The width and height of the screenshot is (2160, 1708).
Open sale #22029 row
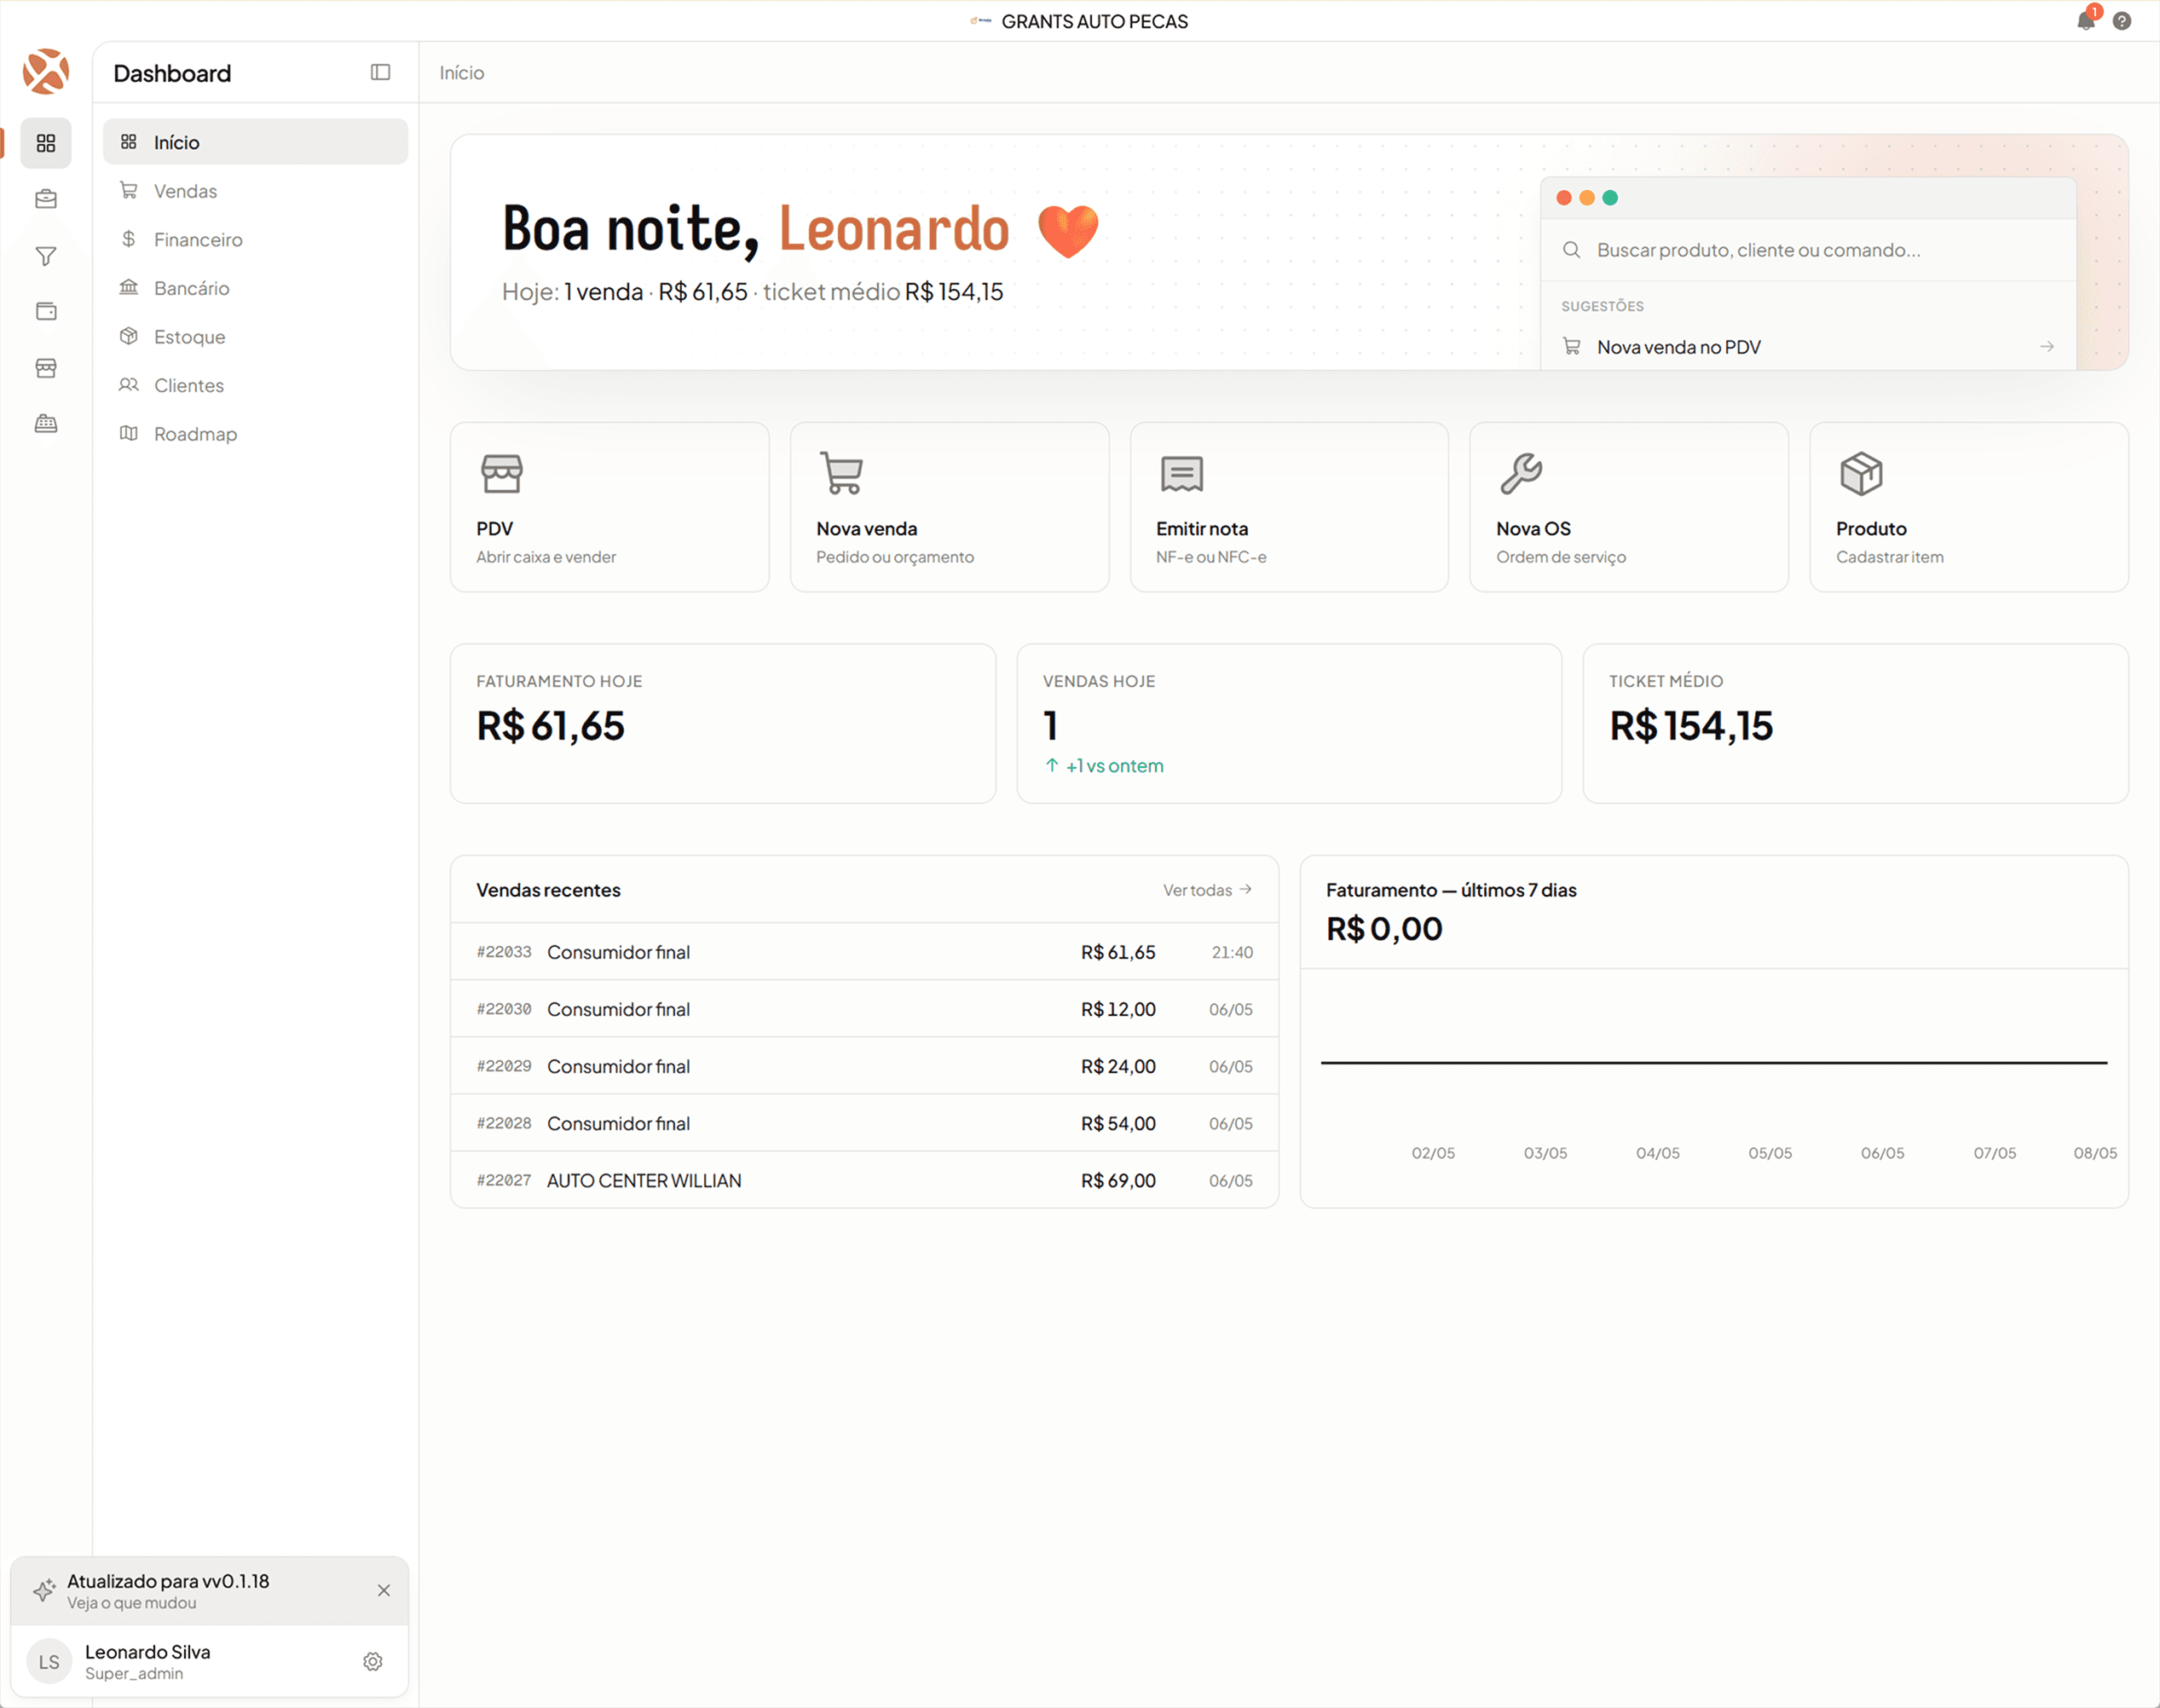click(864, 1066)
